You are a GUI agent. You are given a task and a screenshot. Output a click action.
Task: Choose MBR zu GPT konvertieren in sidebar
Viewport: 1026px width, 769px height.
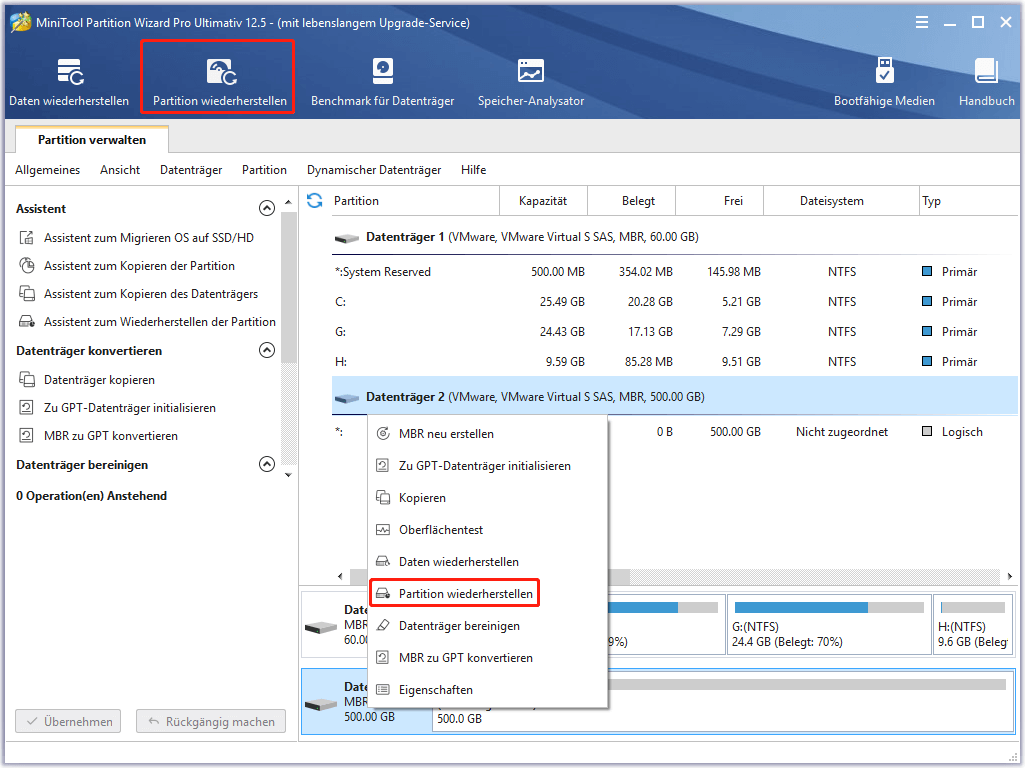tap(111, 436)
